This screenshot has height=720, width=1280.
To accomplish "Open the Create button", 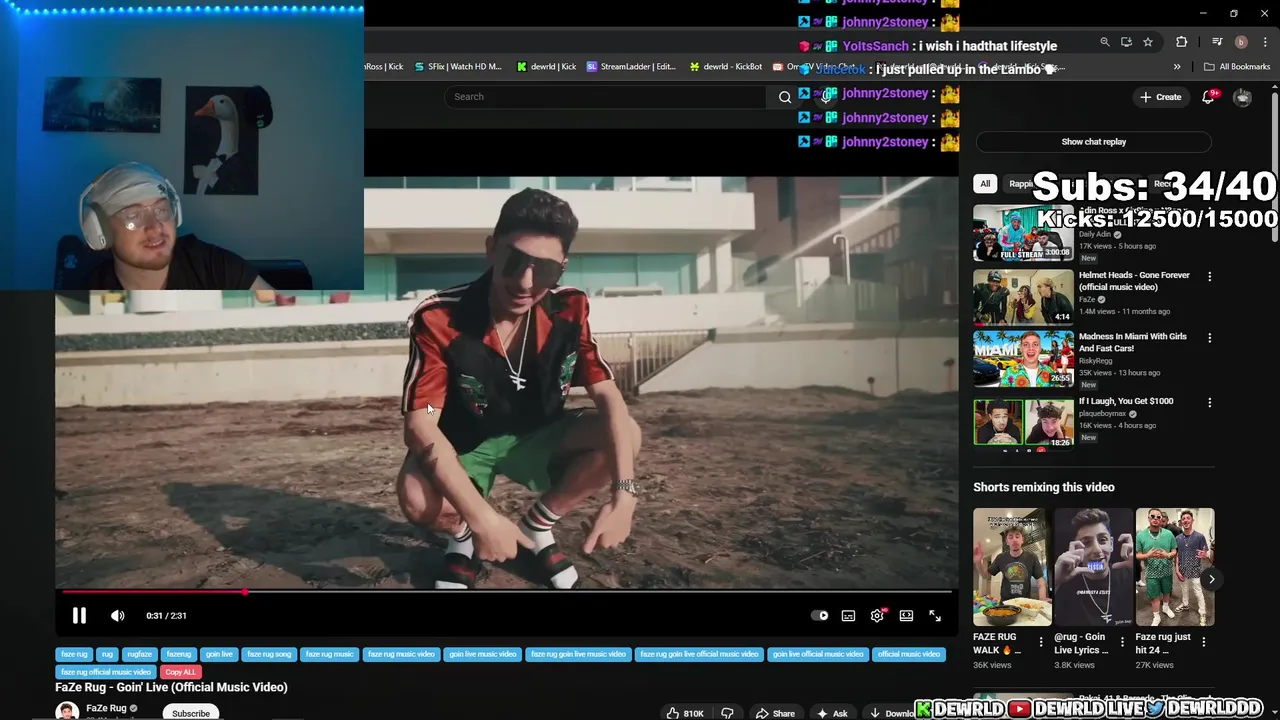I will click(x=1160, y=97).
